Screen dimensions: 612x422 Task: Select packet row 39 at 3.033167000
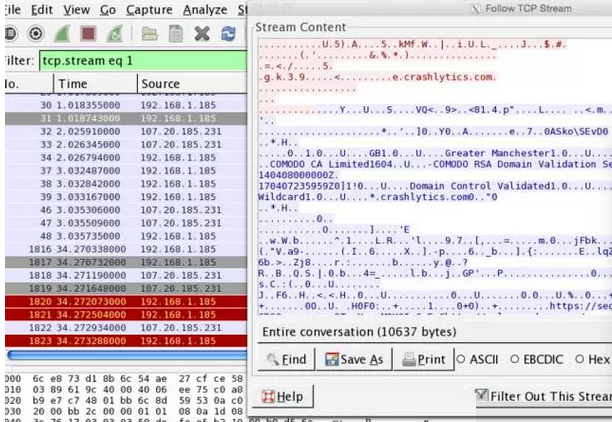tap(126, 197)
